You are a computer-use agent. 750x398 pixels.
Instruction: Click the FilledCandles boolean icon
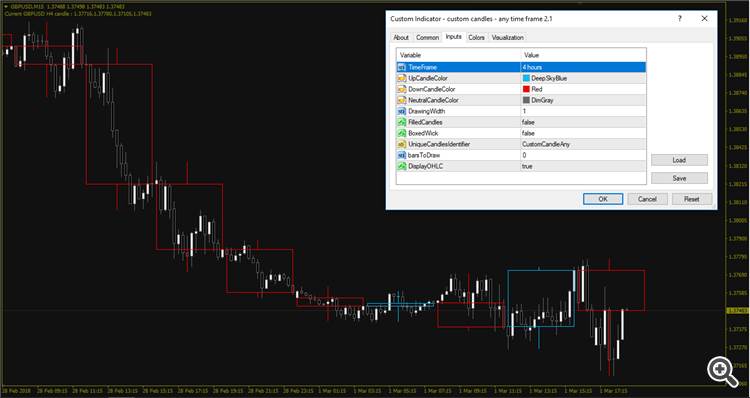[401, 122]
